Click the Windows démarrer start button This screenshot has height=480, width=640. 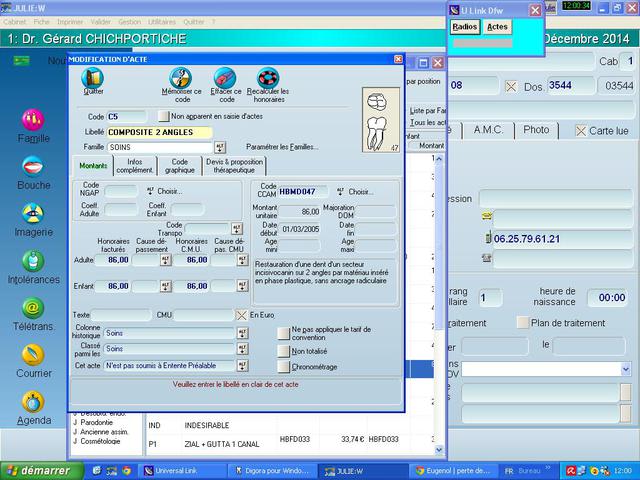tap(36, 470)
